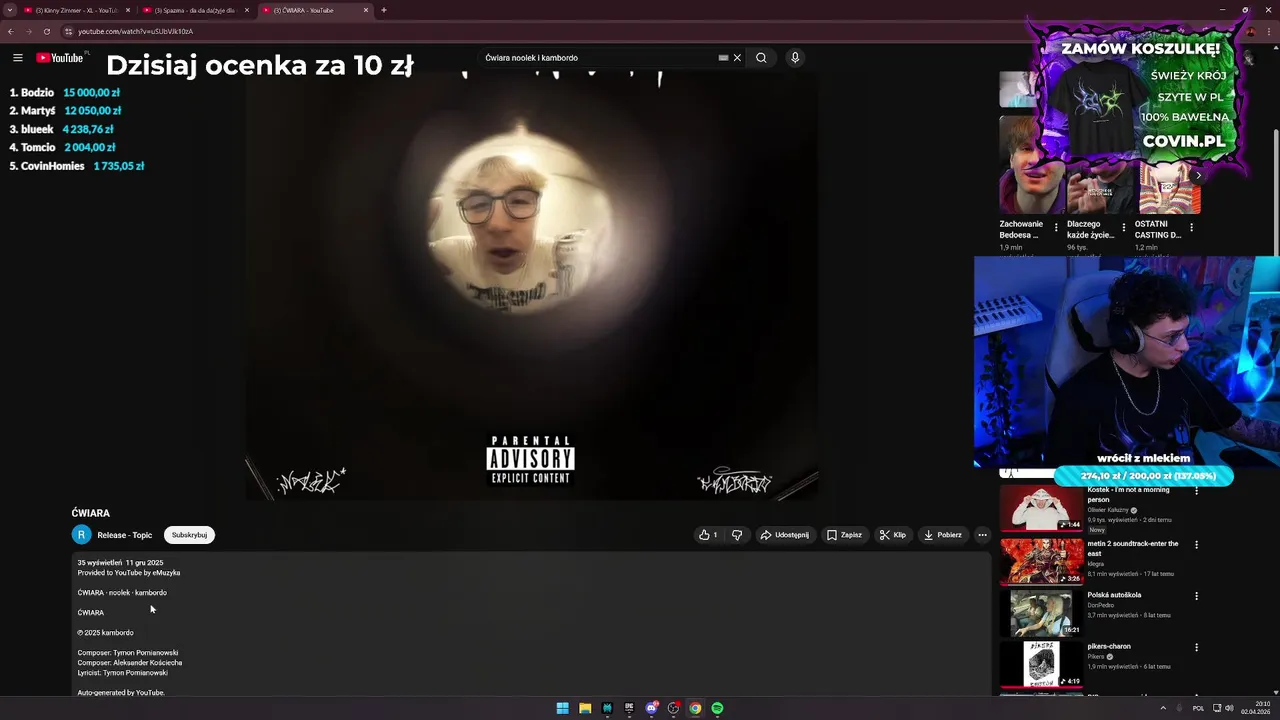Subscribe to Release - Topic with Subskrybuj
The width and height of the screenshot is (1280, 720).
click(x=189, y=535)
